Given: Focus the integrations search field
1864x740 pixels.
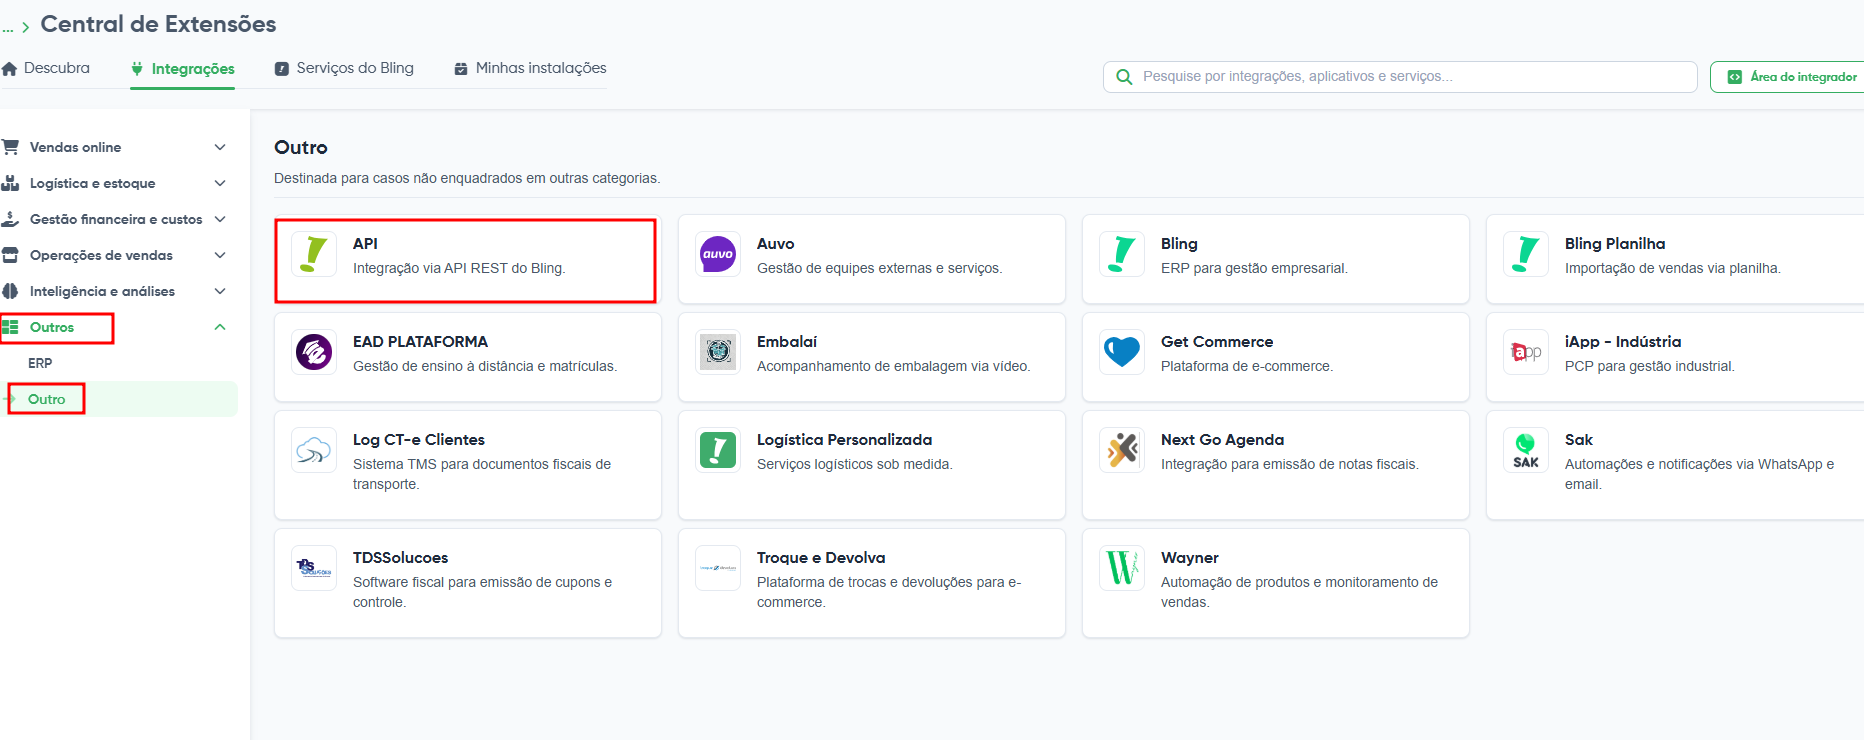Looking at the screenshot, I should [1400, 77].
